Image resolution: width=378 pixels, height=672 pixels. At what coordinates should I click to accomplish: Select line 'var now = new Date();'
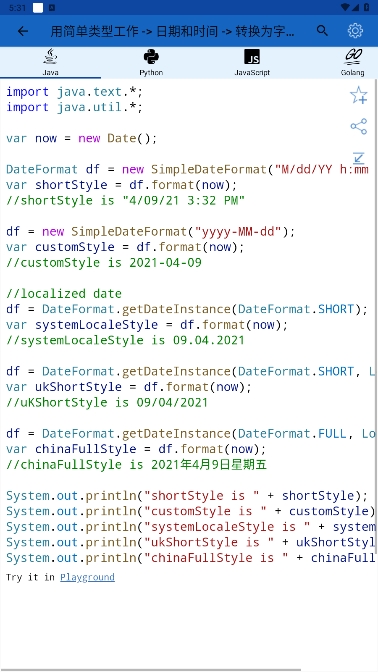coord(81,138)
